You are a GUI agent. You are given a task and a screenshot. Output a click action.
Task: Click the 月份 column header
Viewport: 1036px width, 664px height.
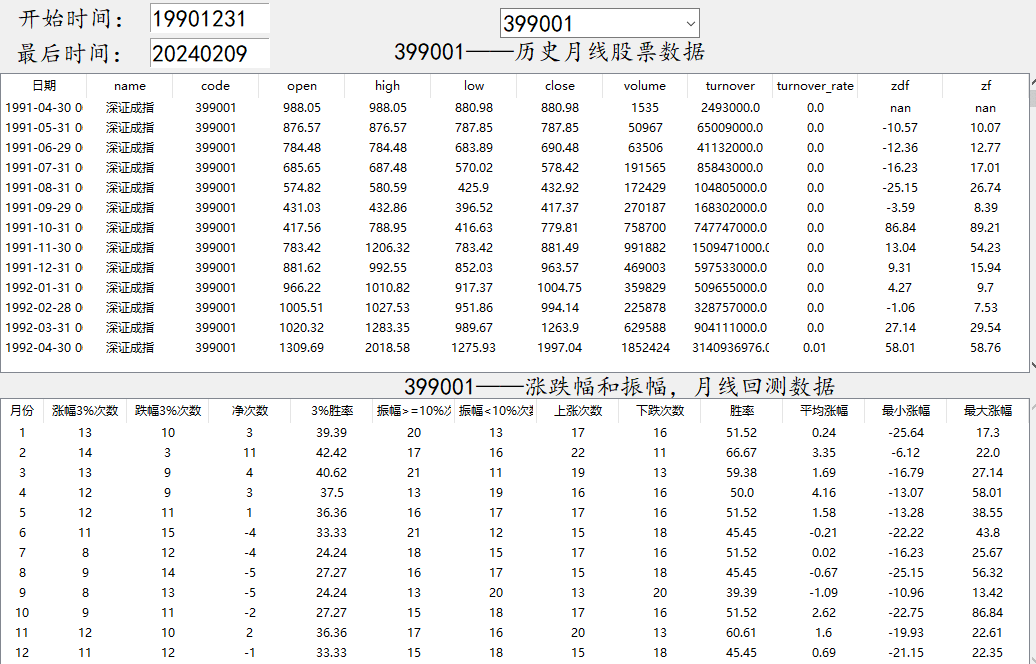pos(22,411)
